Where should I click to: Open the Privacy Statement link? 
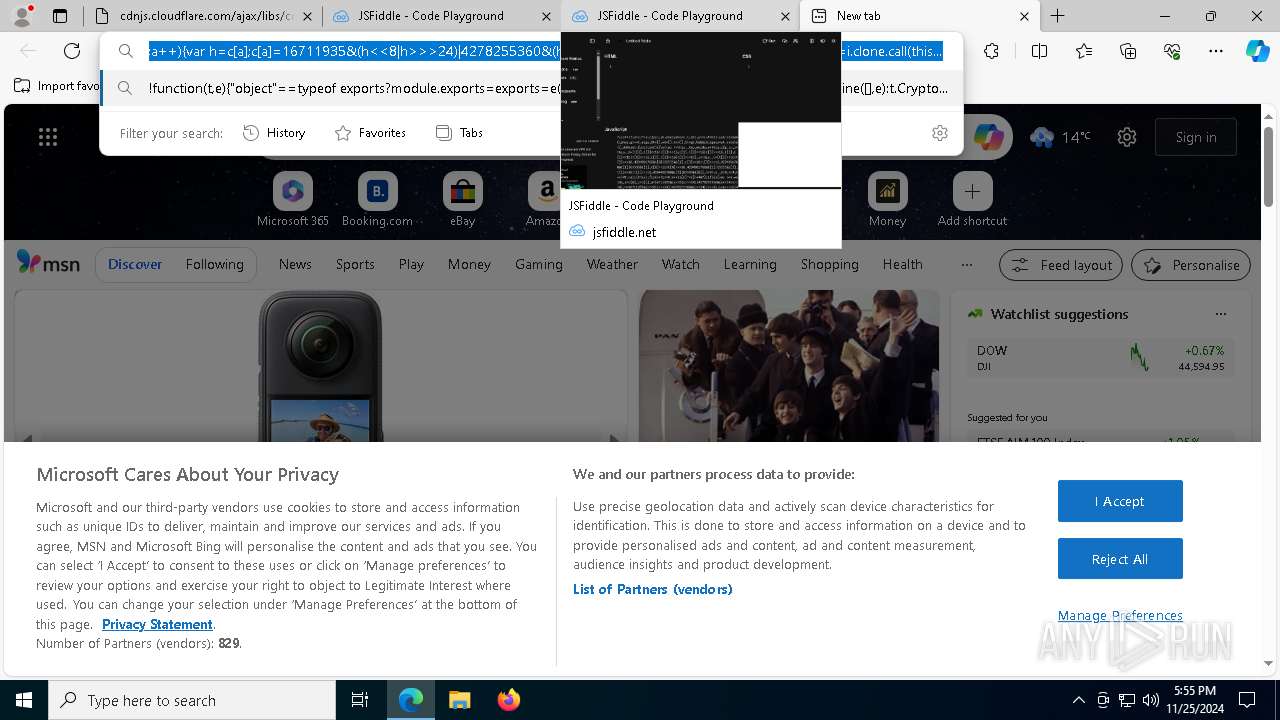157,624
